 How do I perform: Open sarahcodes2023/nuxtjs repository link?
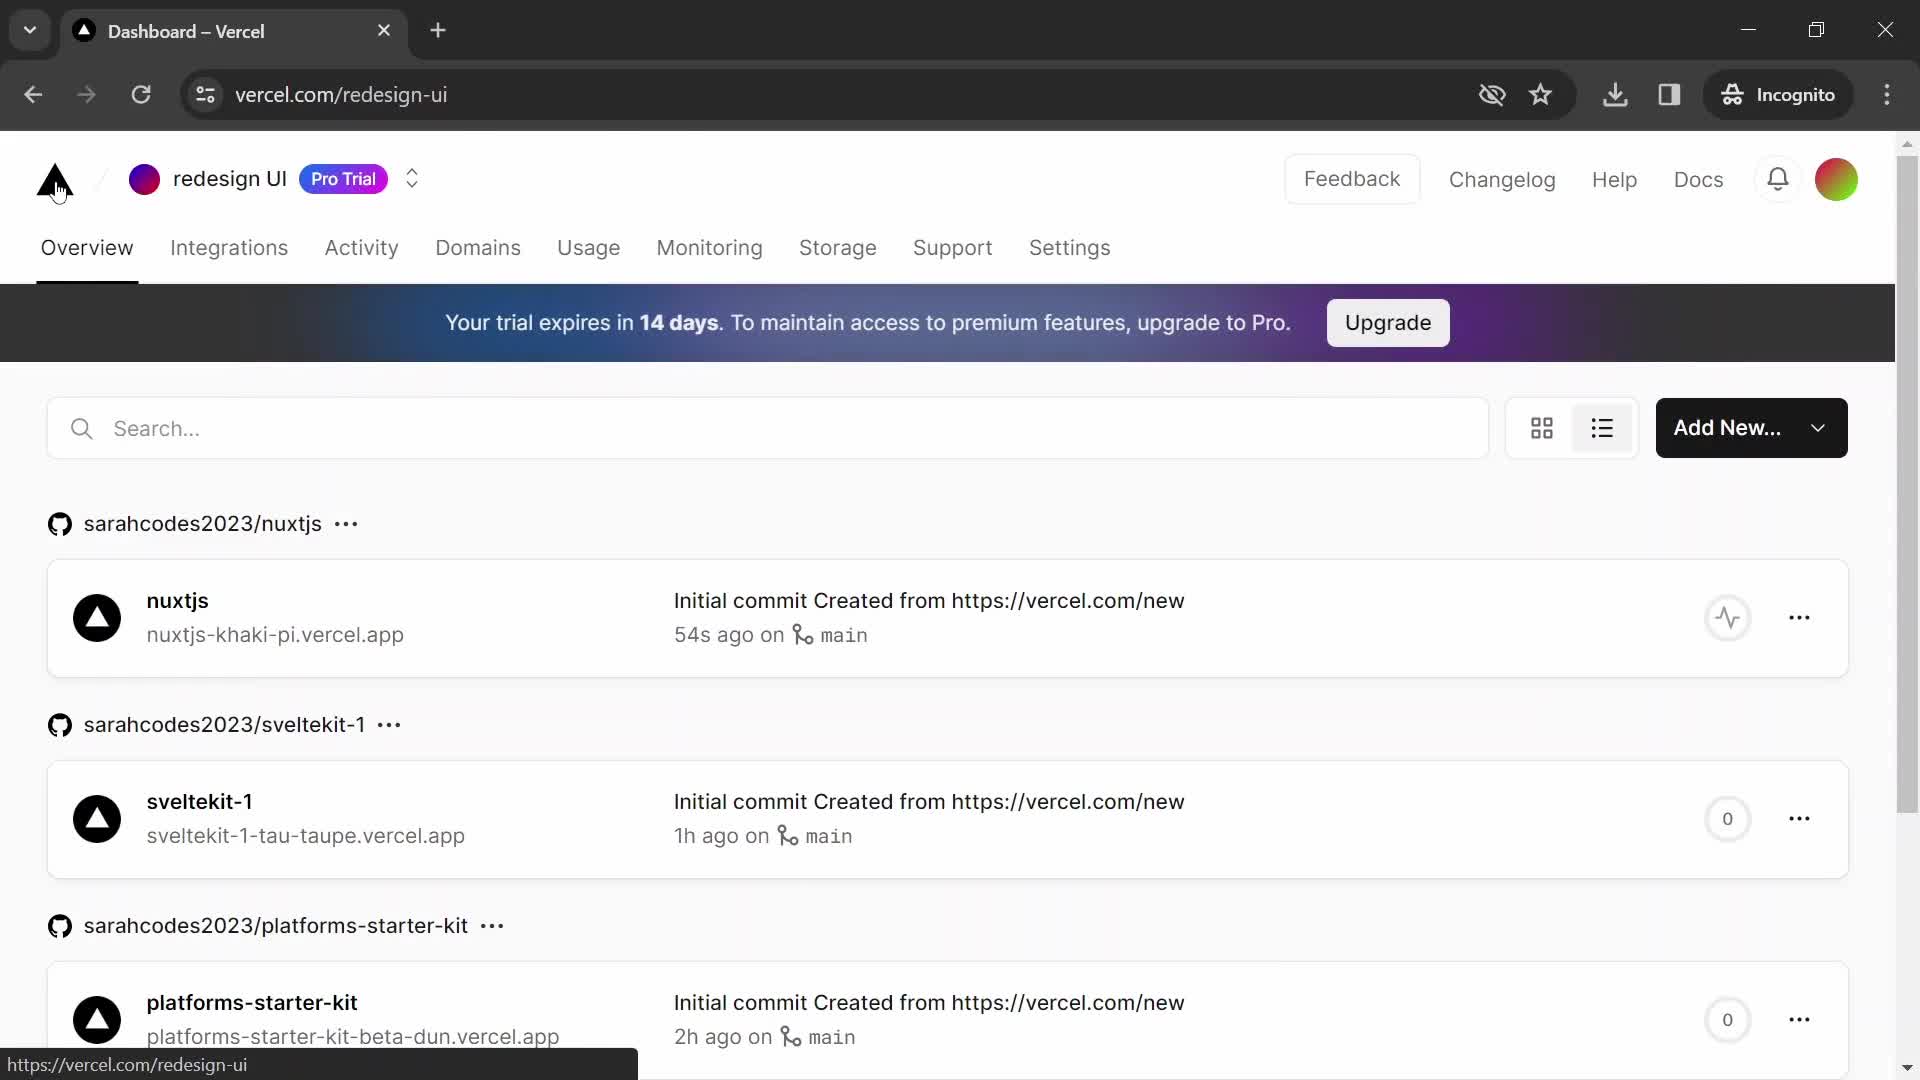click(x=203, y=524)
